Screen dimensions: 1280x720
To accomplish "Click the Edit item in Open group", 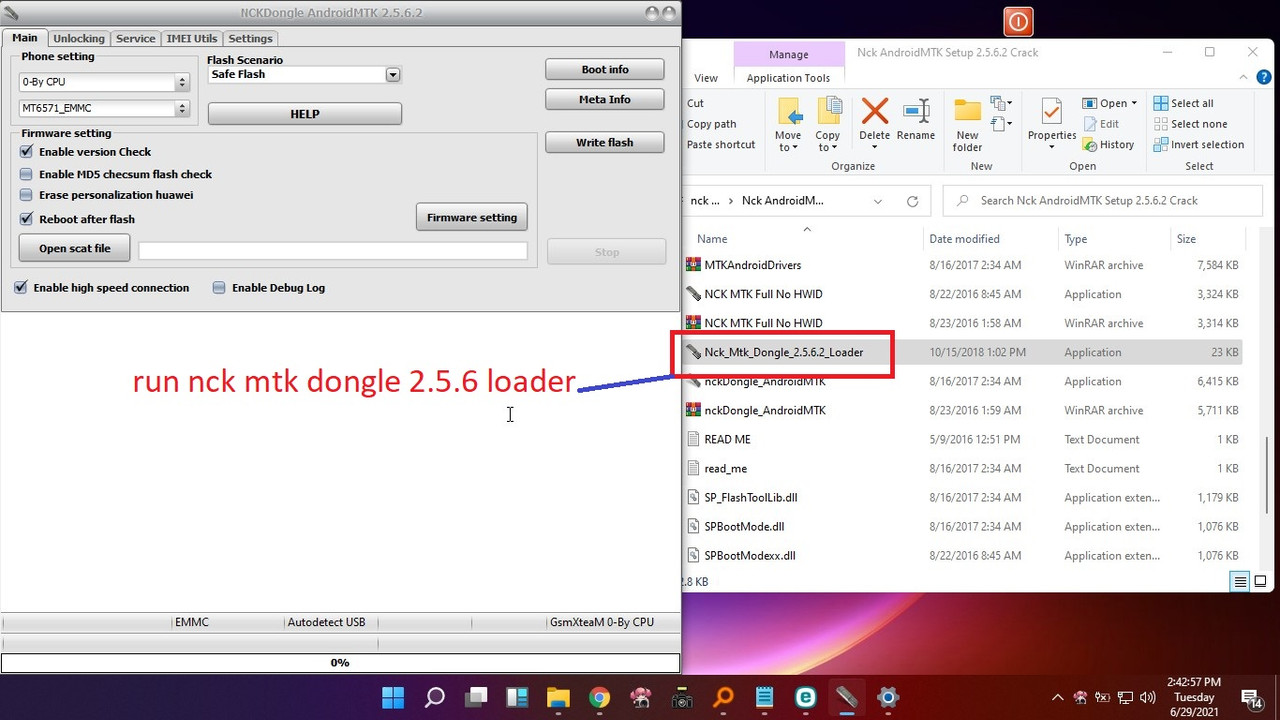I will click(1100, 124).
